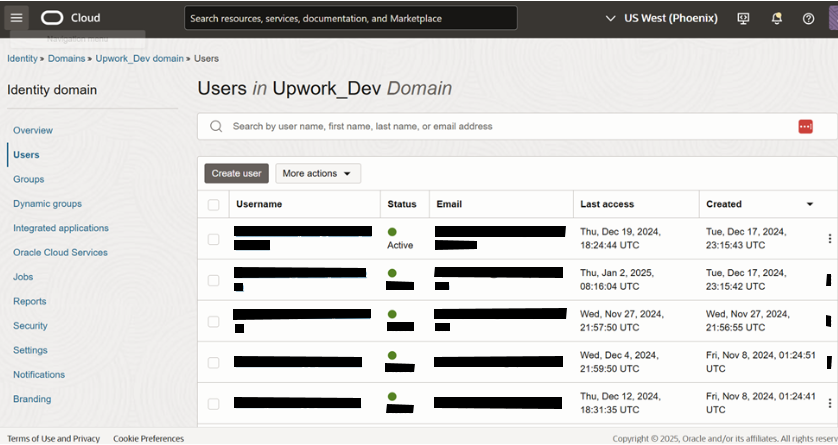
Task: Check the first user row checkbox
Action: tap(213, 239)
